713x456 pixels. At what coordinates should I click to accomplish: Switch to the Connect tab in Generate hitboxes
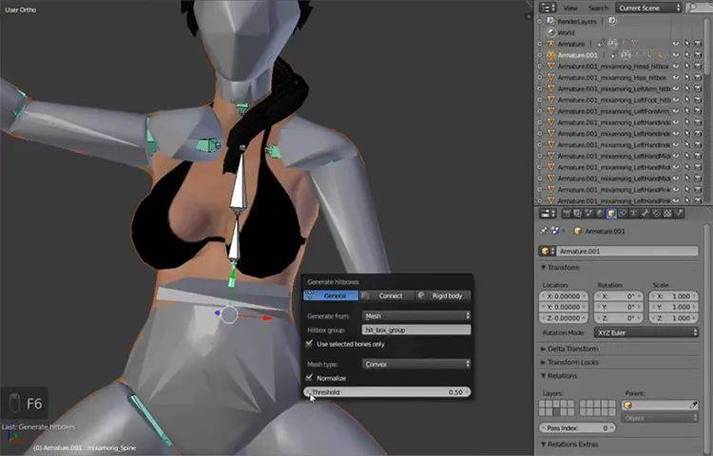point(387,296)
